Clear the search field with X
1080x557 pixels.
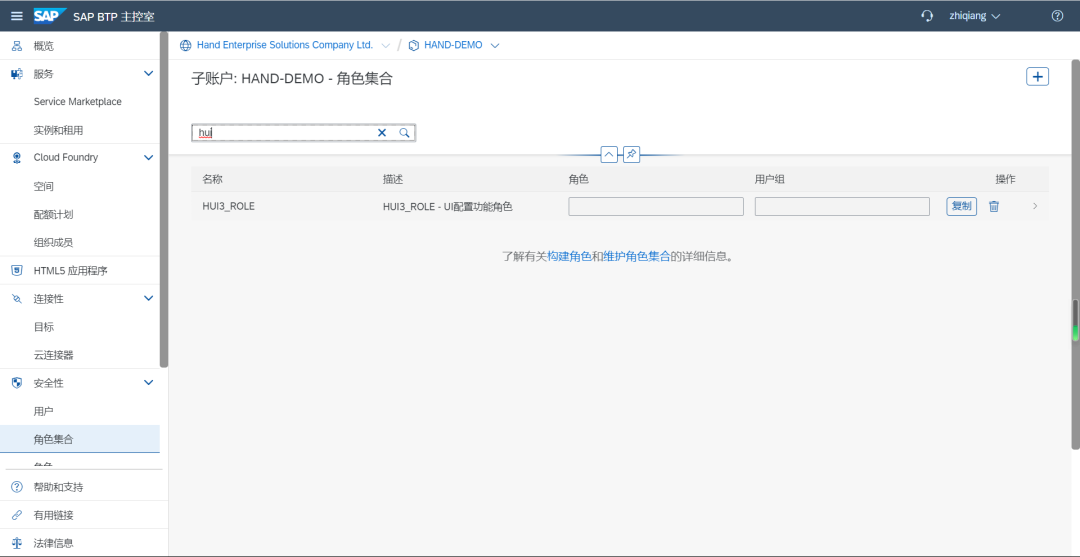click(382, 133)
